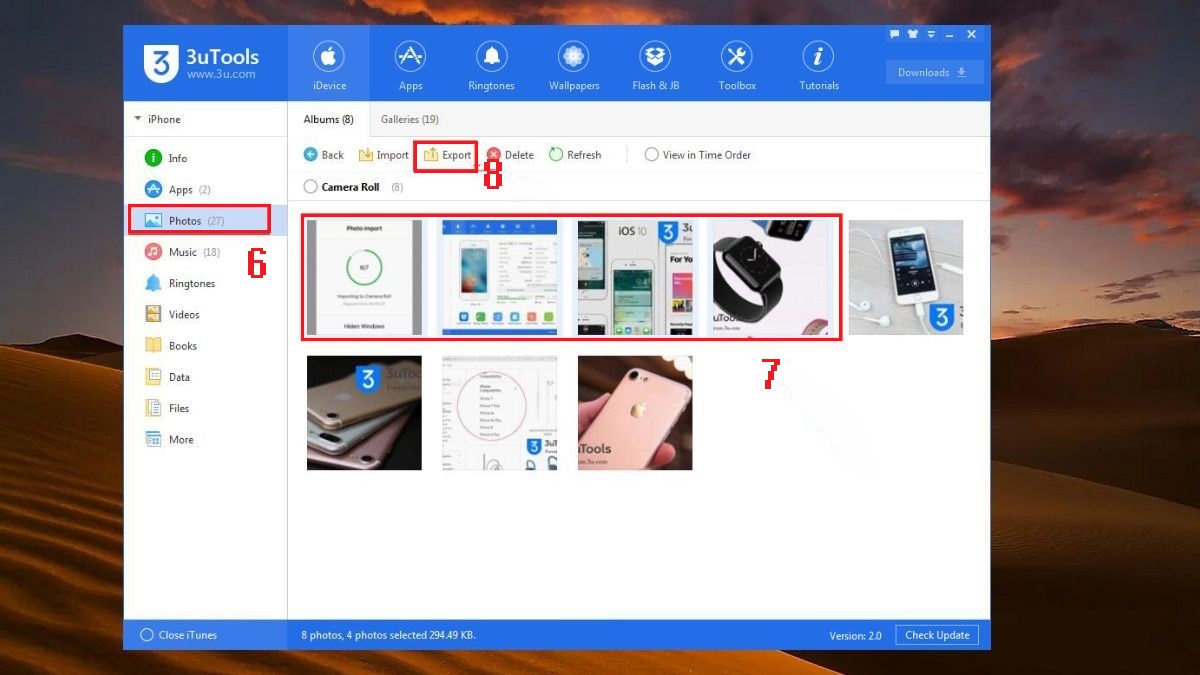Screen dimensions: 1200x675
Task: Enable View in Time Order
Action: click(x=698, y=155)
